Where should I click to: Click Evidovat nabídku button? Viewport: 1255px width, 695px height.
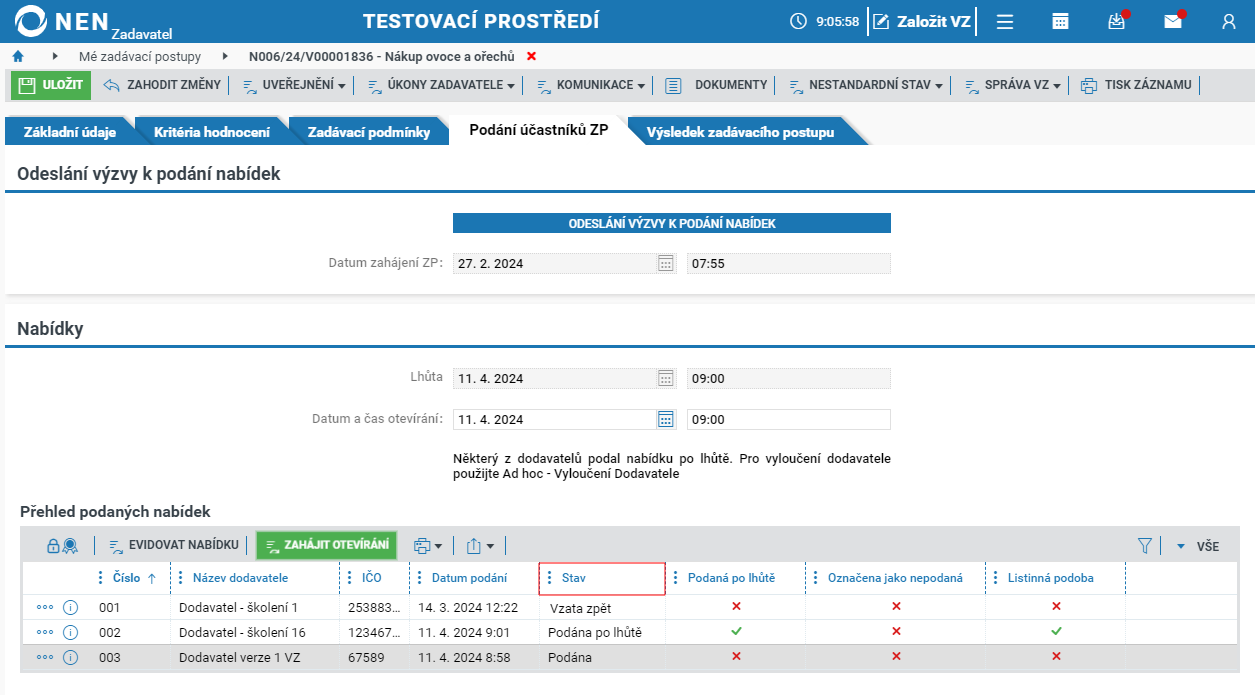pos(173,546)
